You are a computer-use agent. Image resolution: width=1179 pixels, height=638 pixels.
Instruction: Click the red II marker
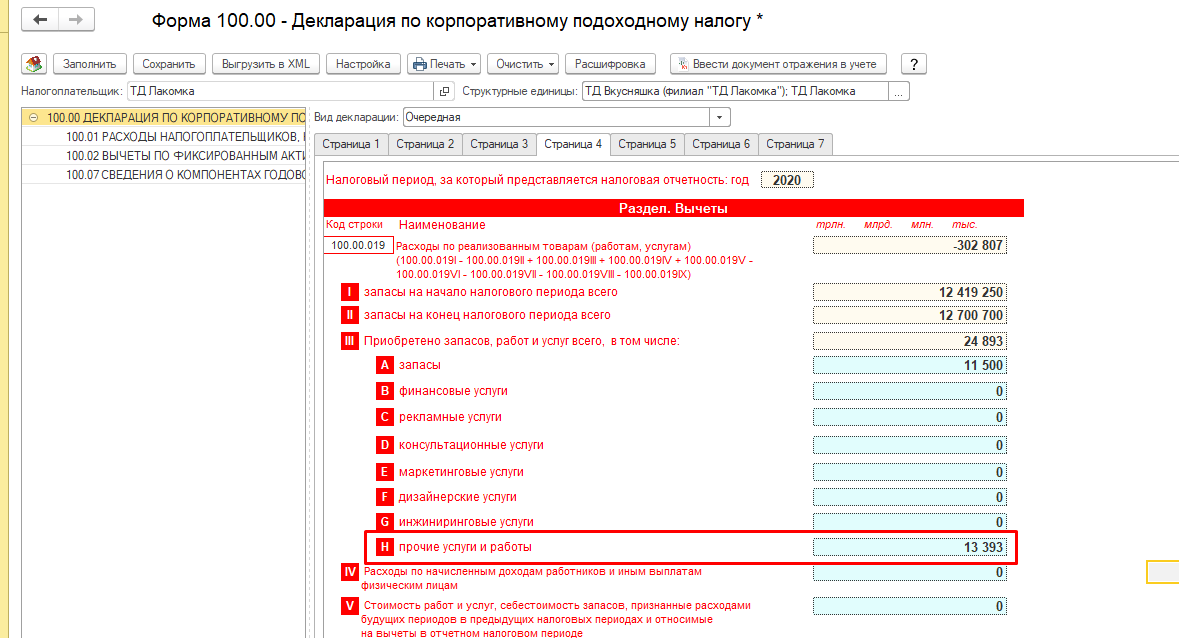click(349, 315)
